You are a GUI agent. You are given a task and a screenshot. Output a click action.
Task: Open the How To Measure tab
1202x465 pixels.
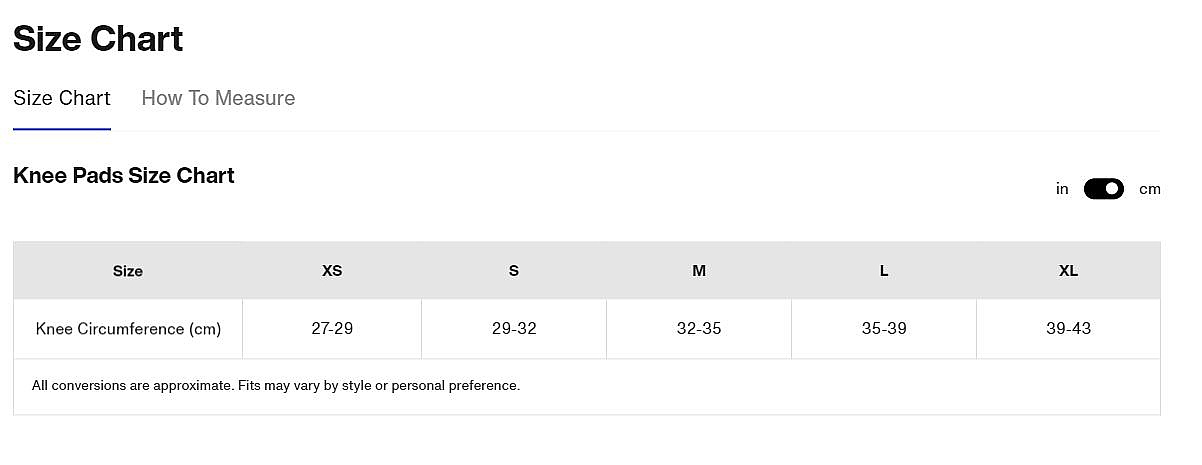218,98
